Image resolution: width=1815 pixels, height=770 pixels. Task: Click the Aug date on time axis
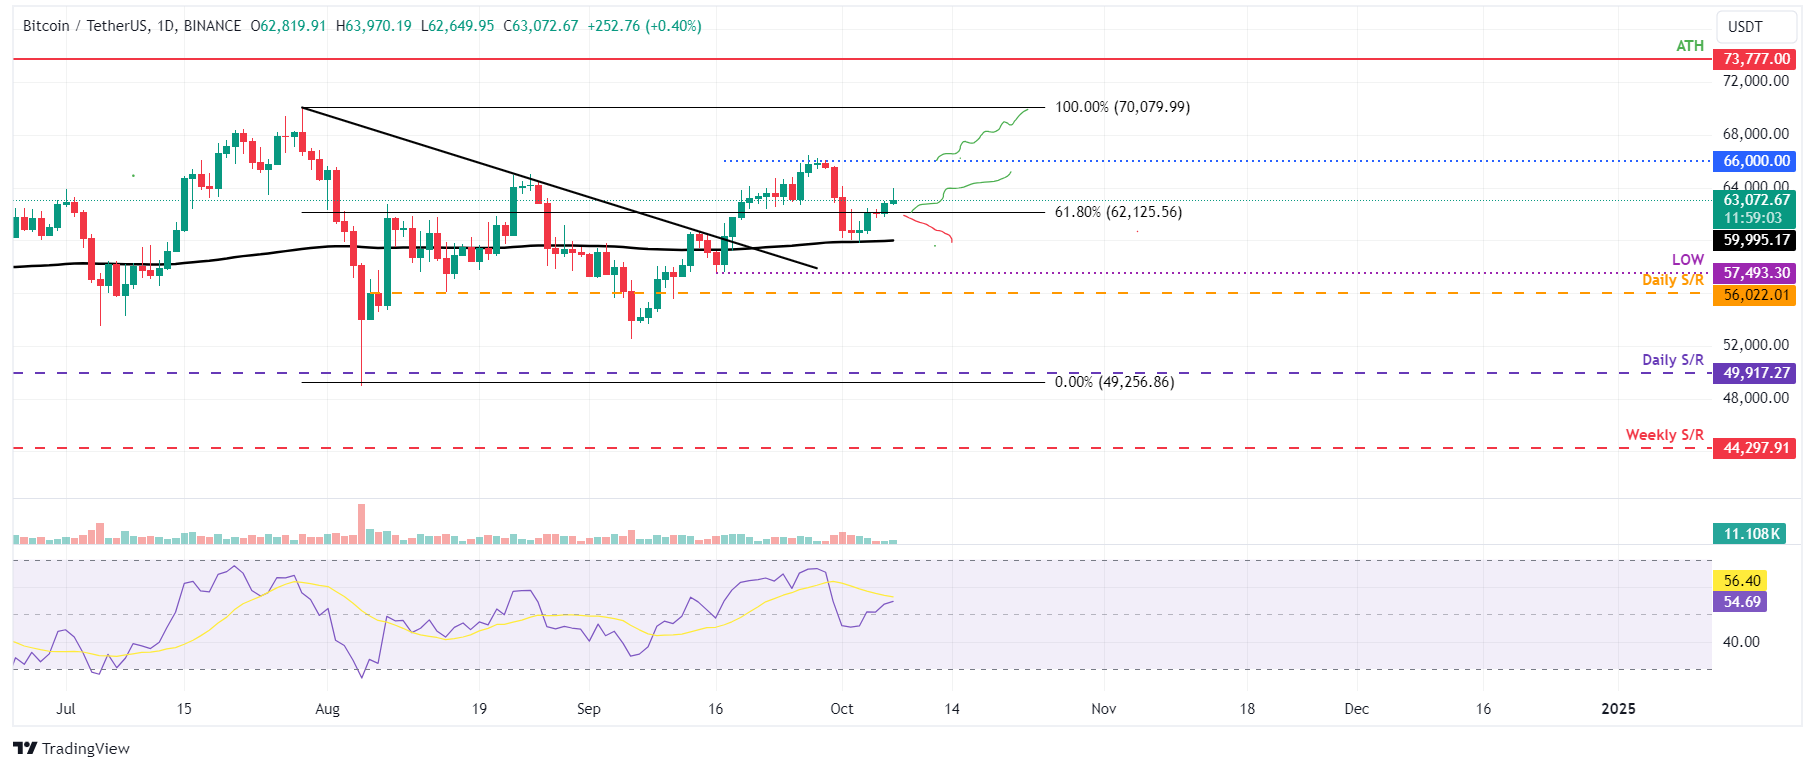tap(327, 709)
